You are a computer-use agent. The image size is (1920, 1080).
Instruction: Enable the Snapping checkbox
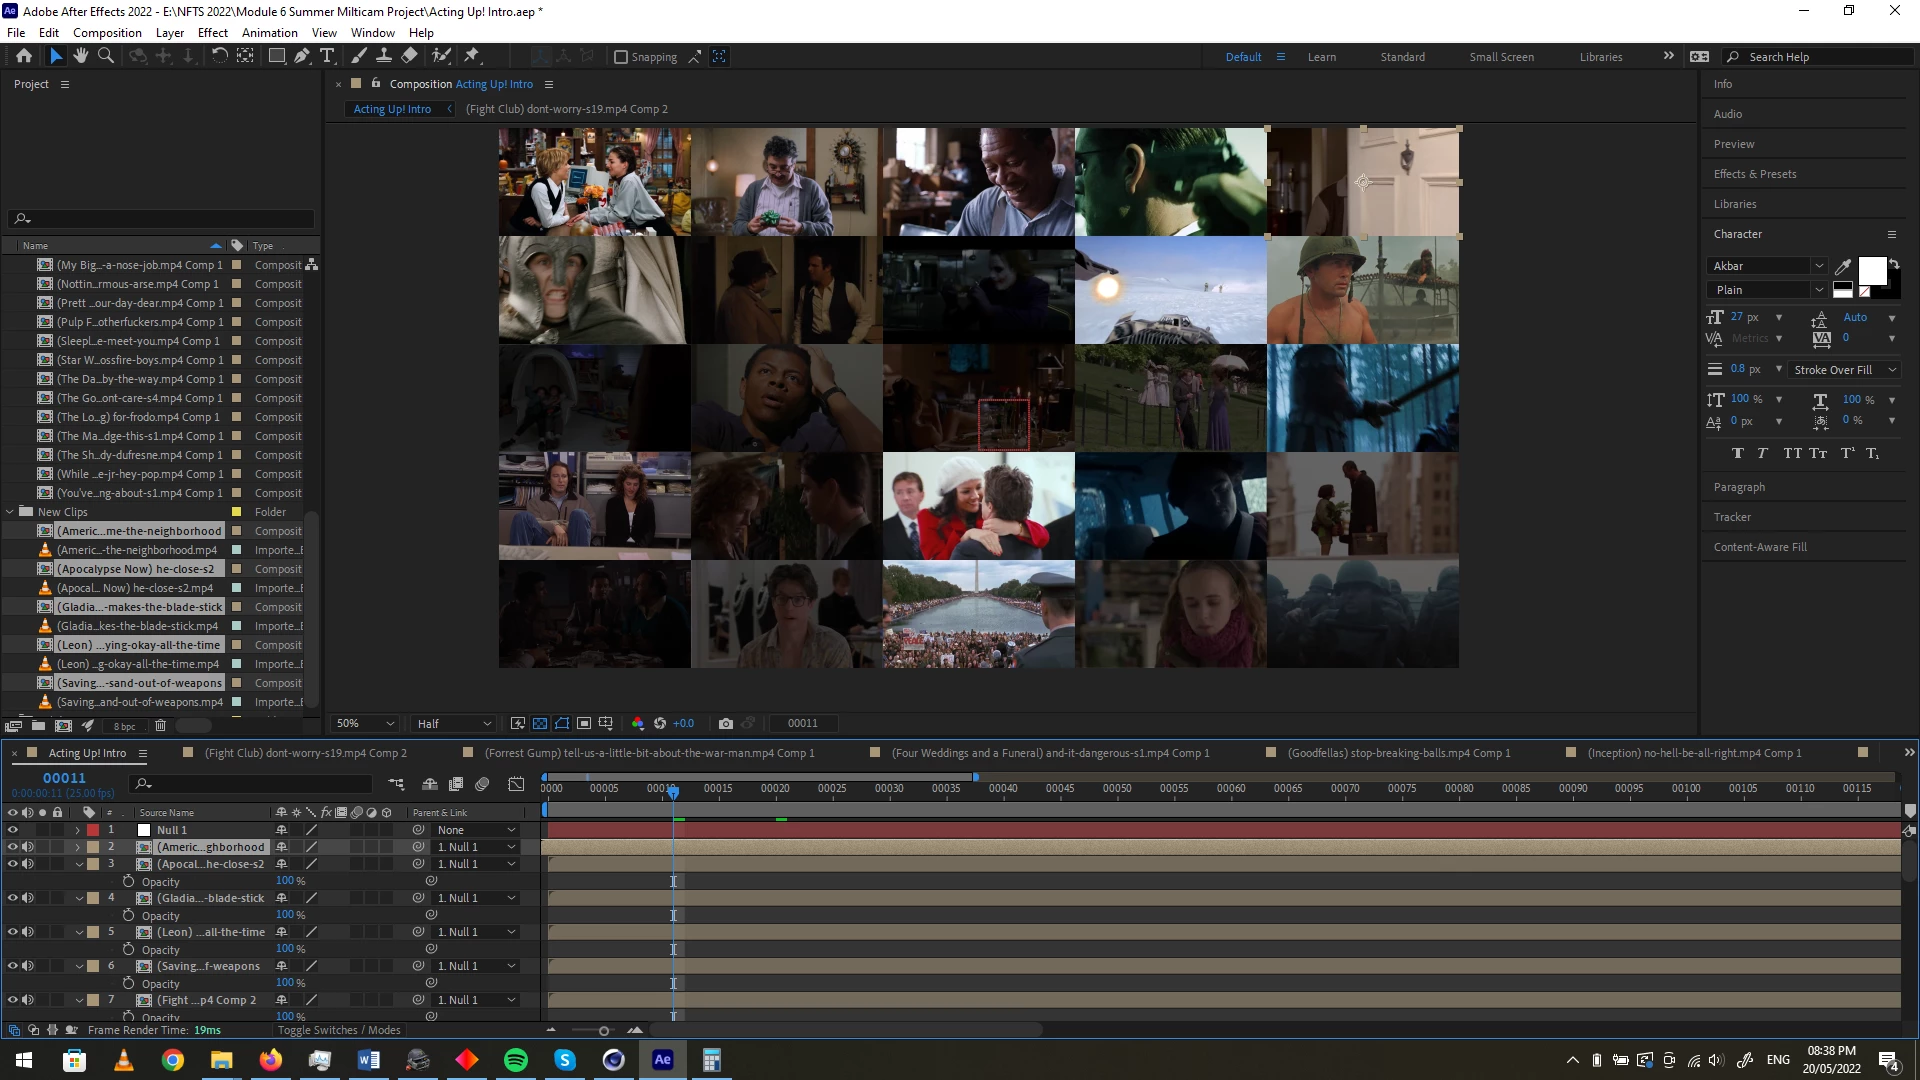pos(621,57)
